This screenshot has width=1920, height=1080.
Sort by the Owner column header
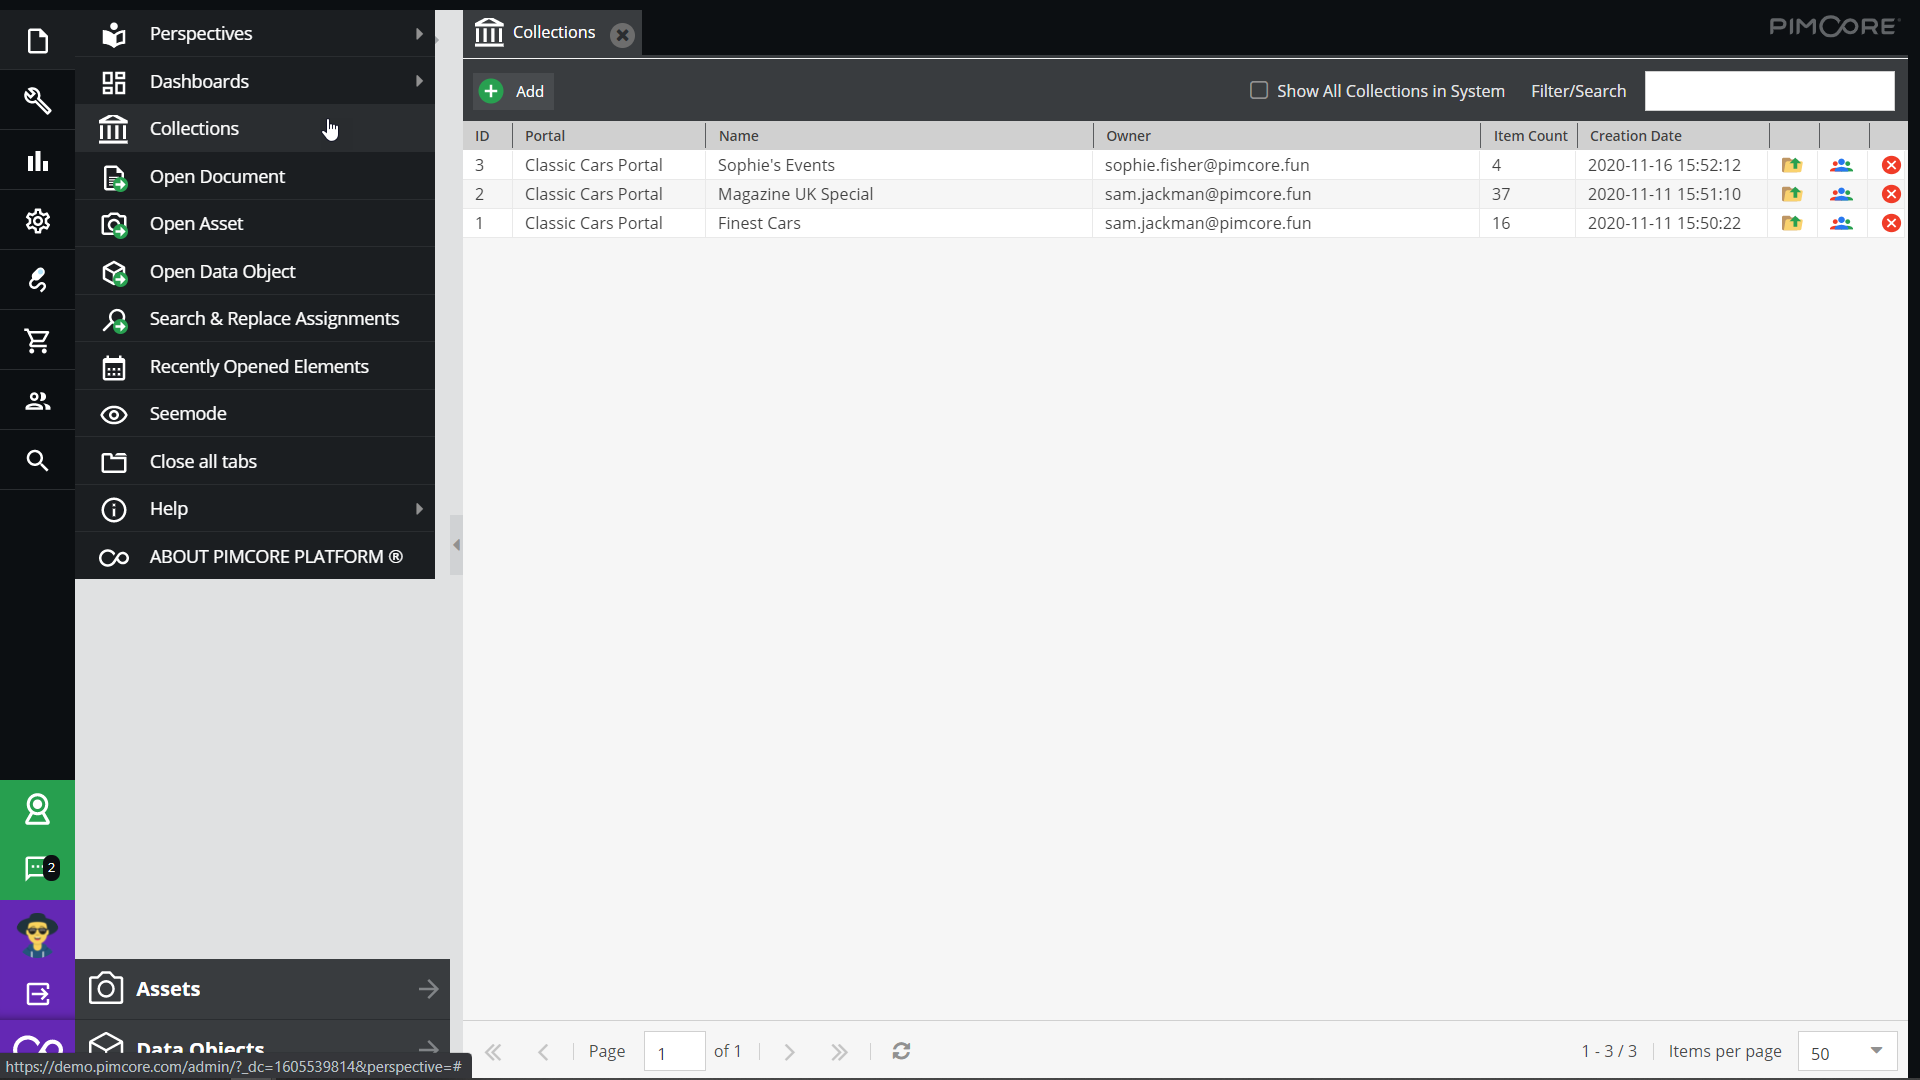(1286, 136)
